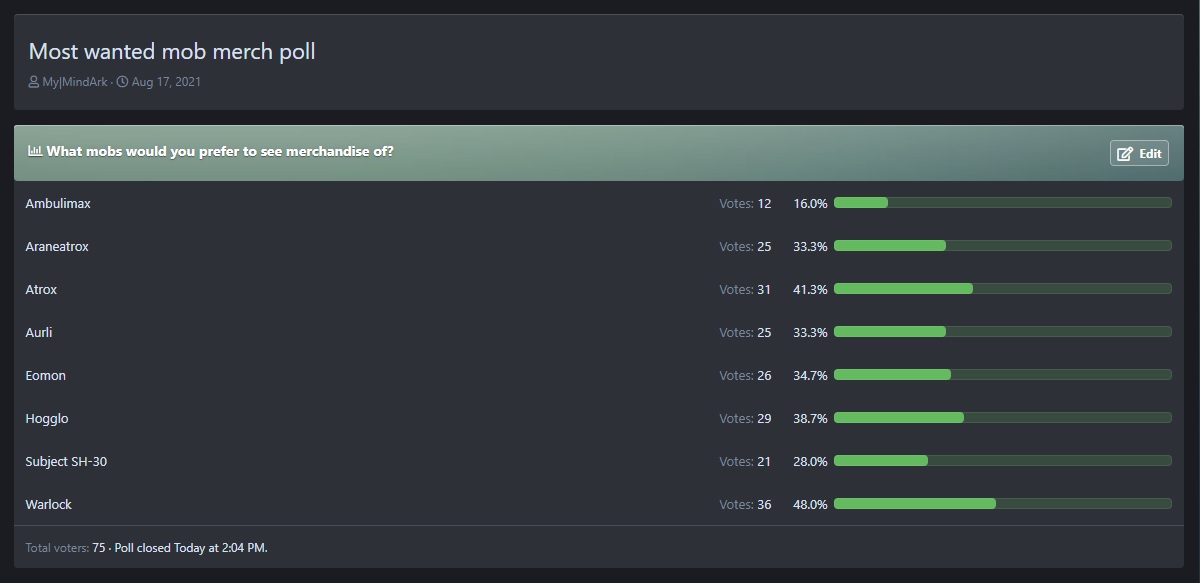The image size is (1200, 583).
Task: Open MyJMindArk author profile link
Action: point(74,82)
